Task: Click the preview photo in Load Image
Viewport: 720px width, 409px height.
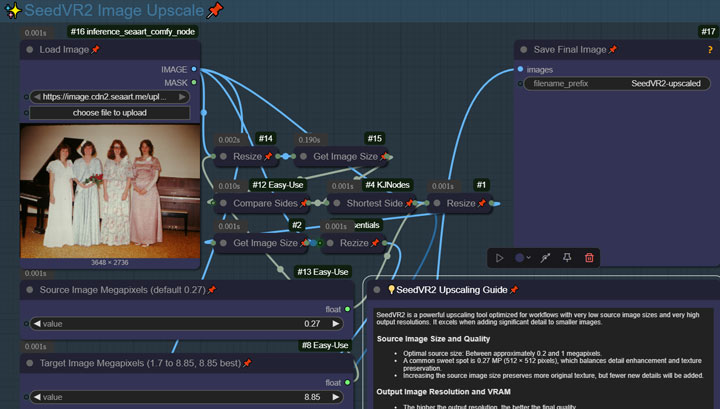Action: tap(110, 191)
